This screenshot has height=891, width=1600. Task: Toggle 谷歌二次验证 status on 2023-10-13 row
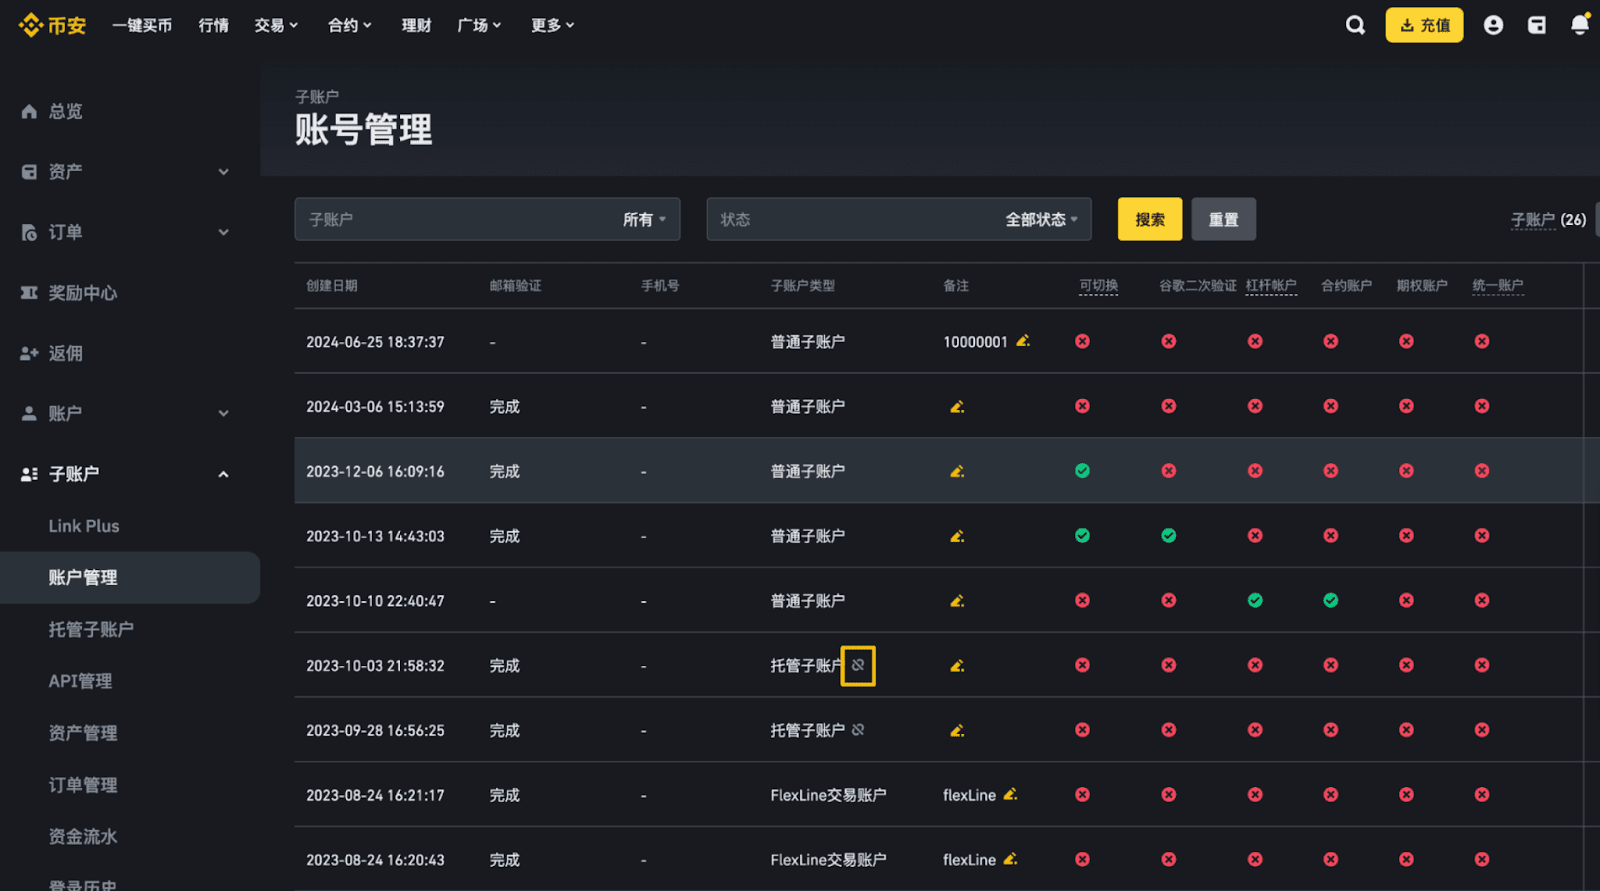[x=1168, y=536]
